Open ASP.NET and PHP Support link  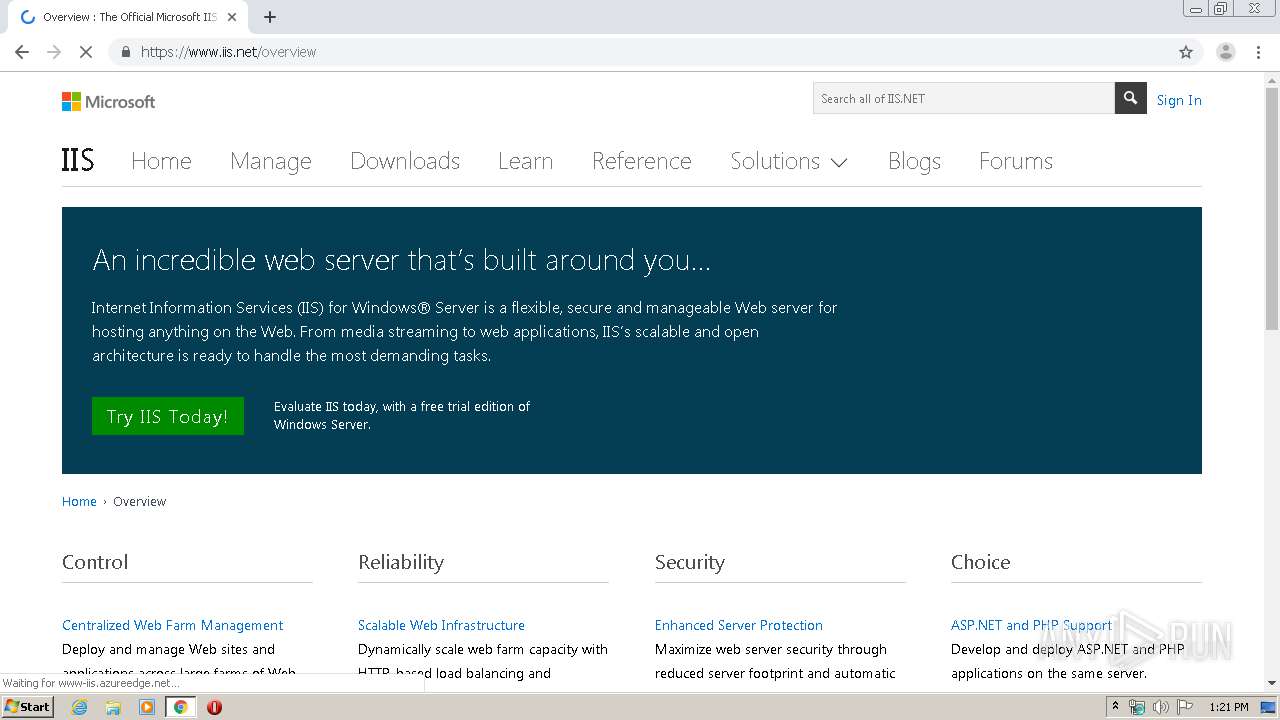point(1031,625)
